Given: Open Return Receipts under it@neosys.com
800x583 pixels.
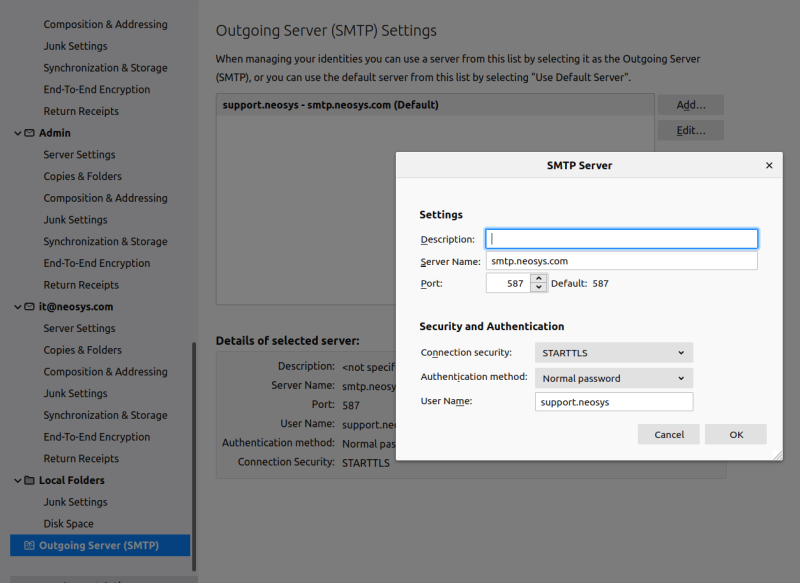Looking at the screenshot, I should pos(81,459).
